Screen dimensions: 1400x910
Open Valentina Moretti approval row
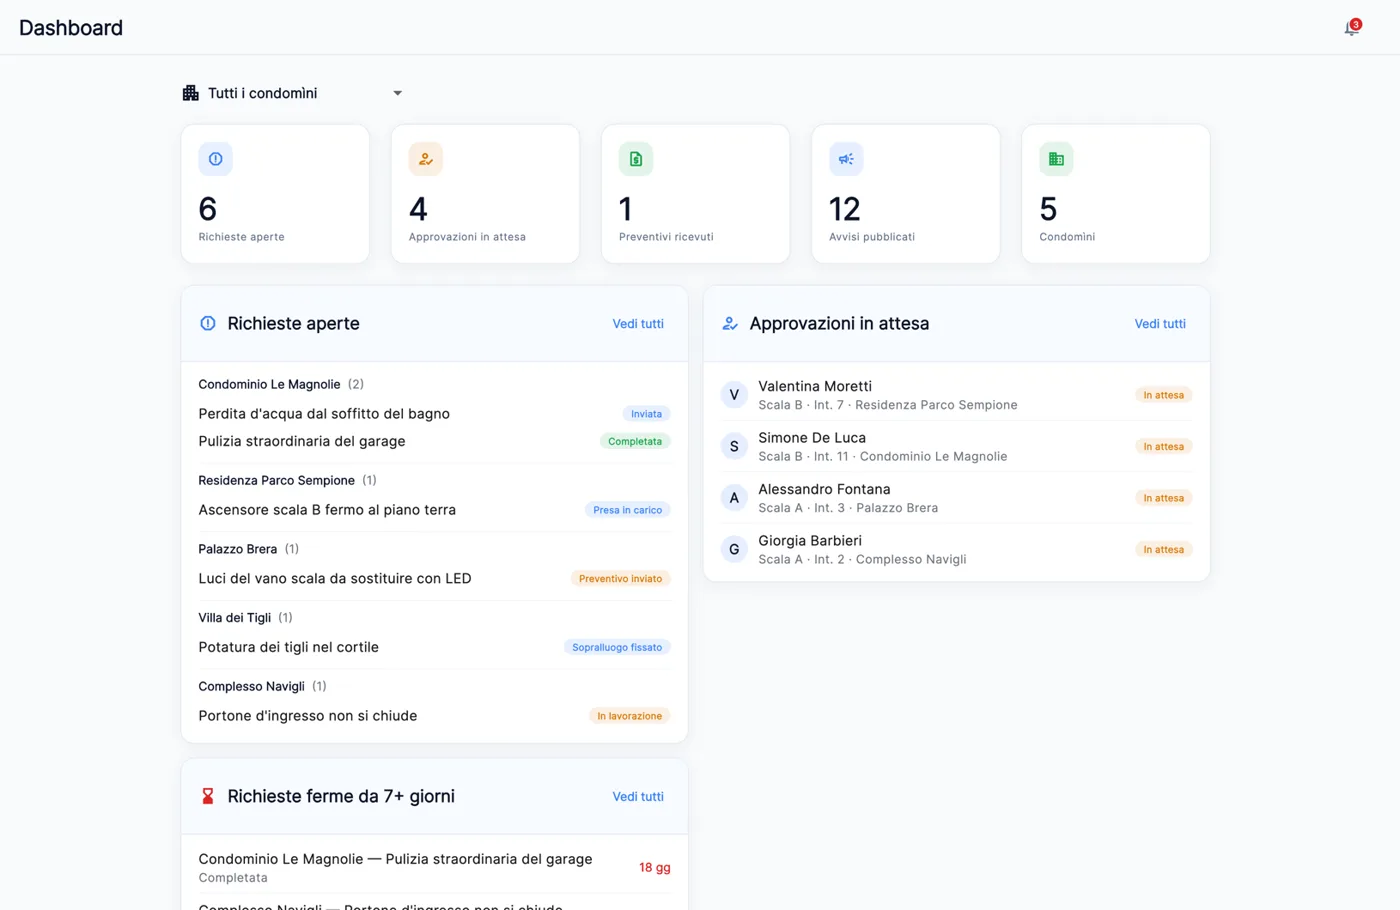tap(956, 395)
